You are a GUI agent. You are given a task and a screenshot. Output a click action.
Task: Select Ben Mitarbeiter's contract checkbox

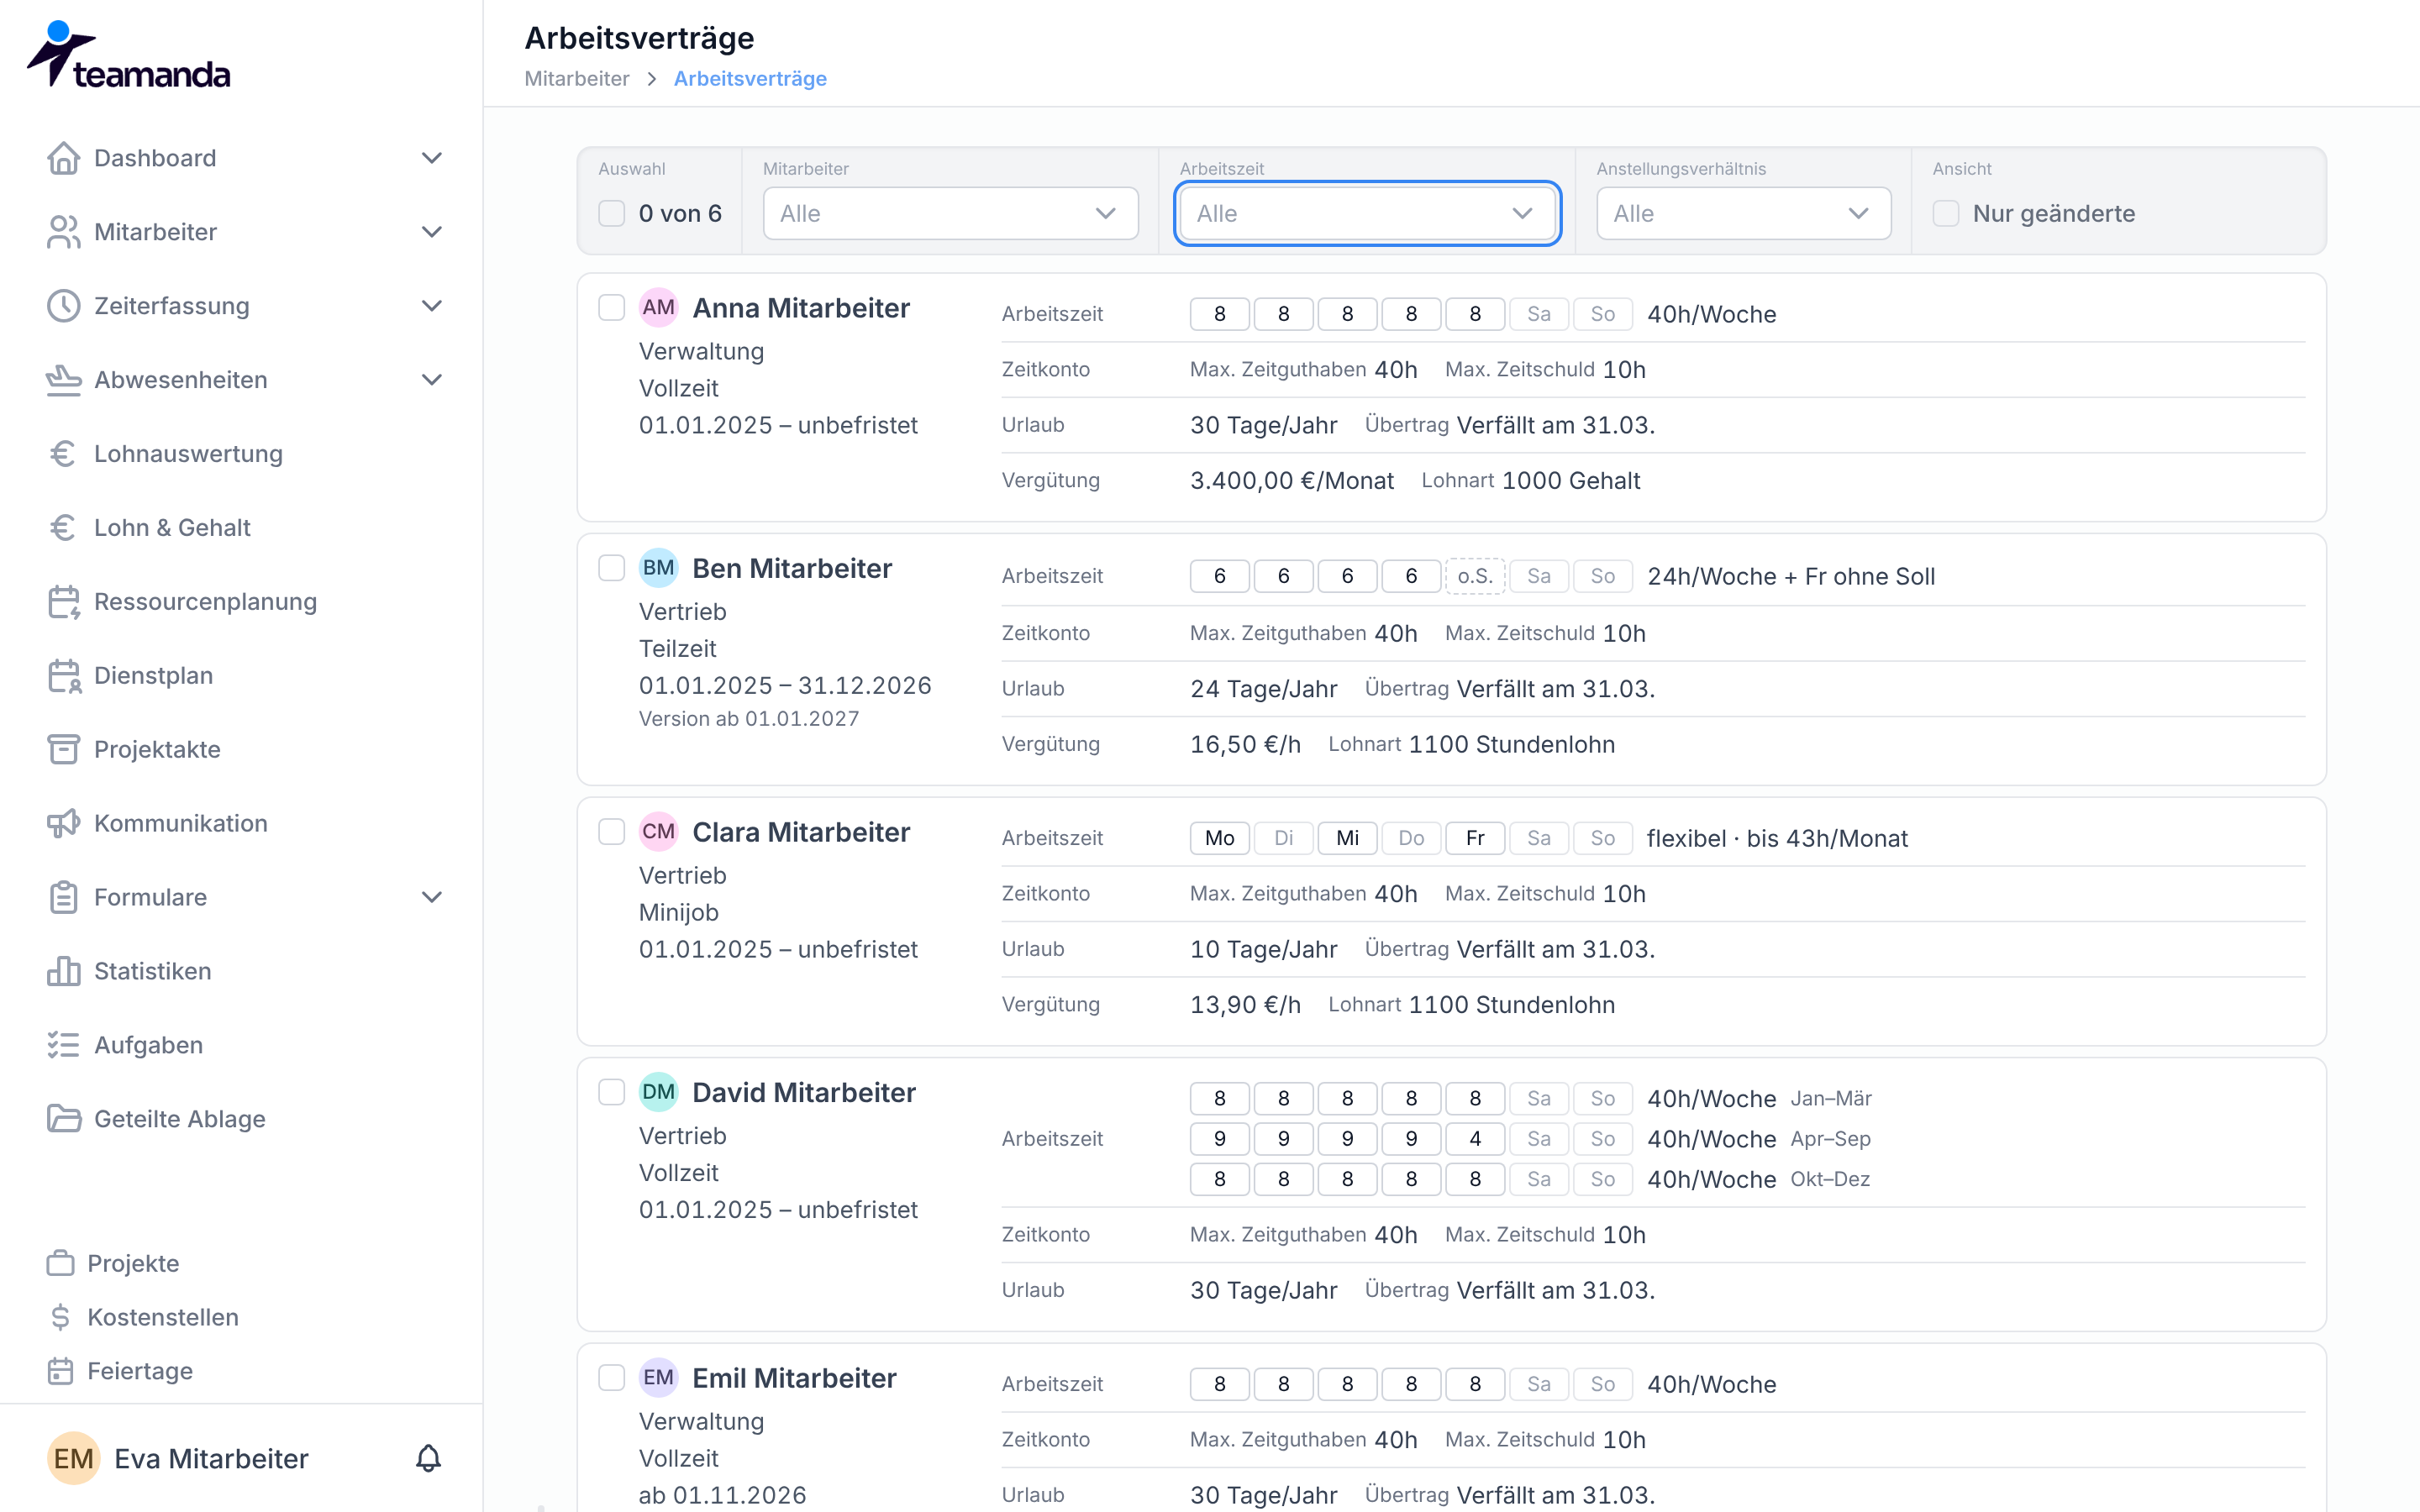pyautogui.click(x=612, y=567)
